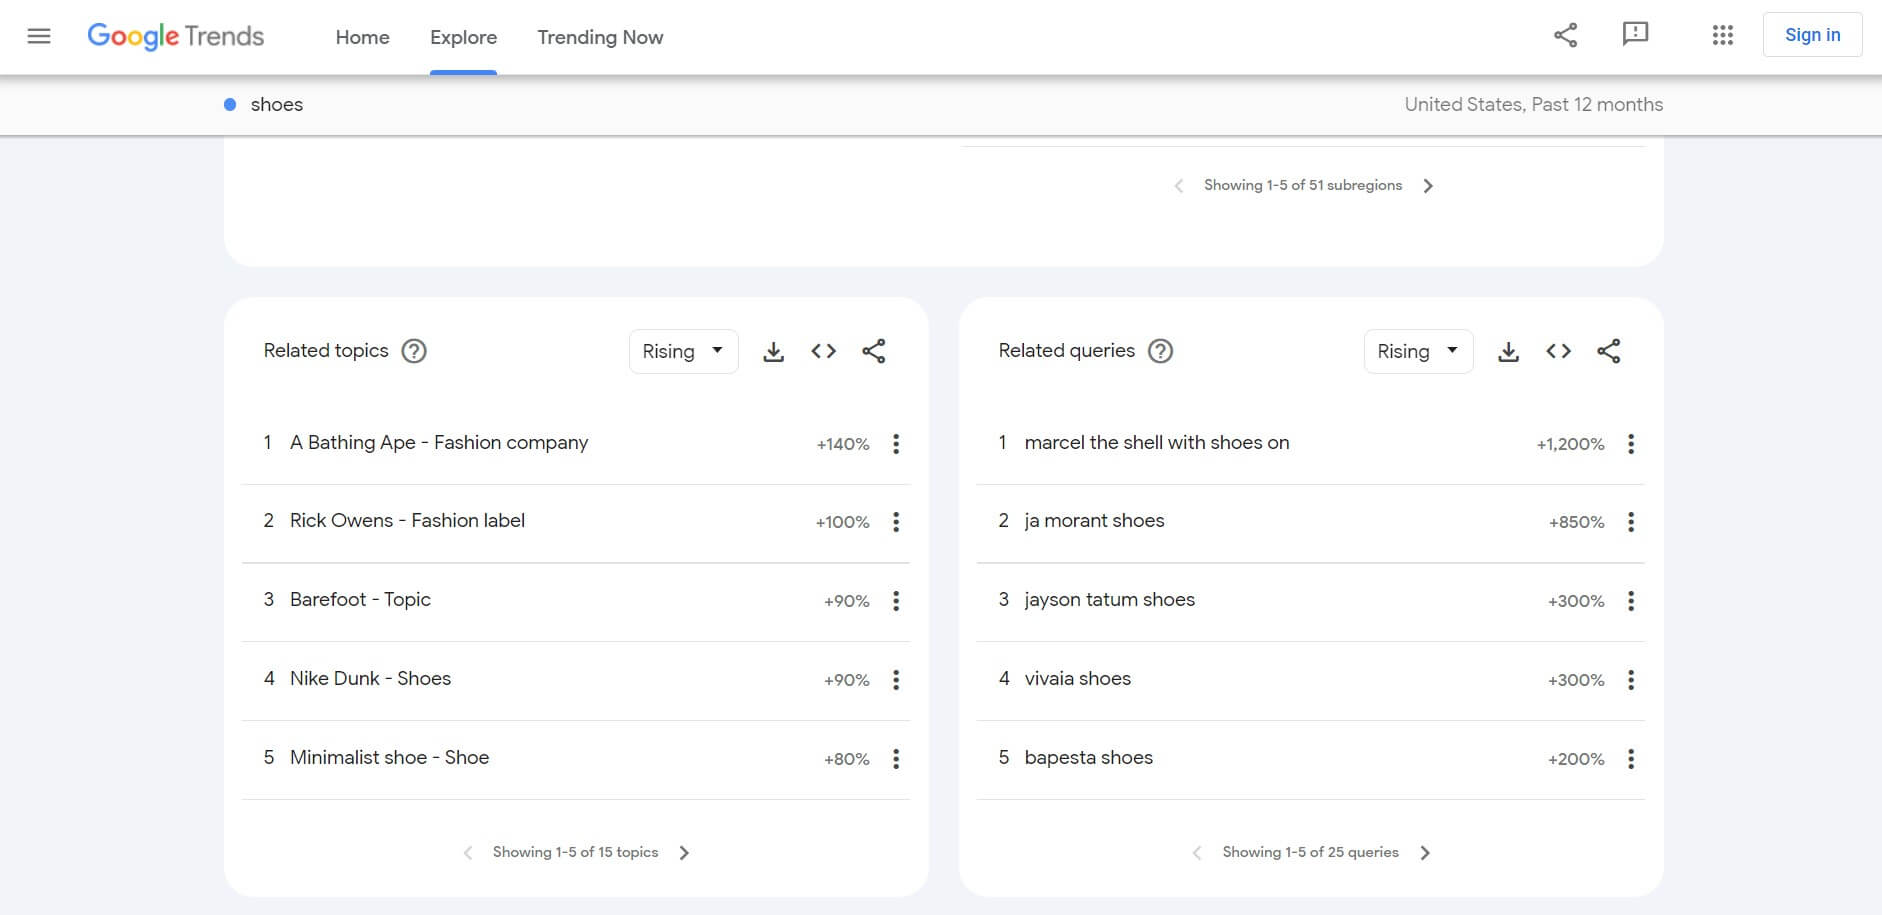Go to next page of queries
The width and height of the screenshot is (1882, 915).
[1425, 853]
